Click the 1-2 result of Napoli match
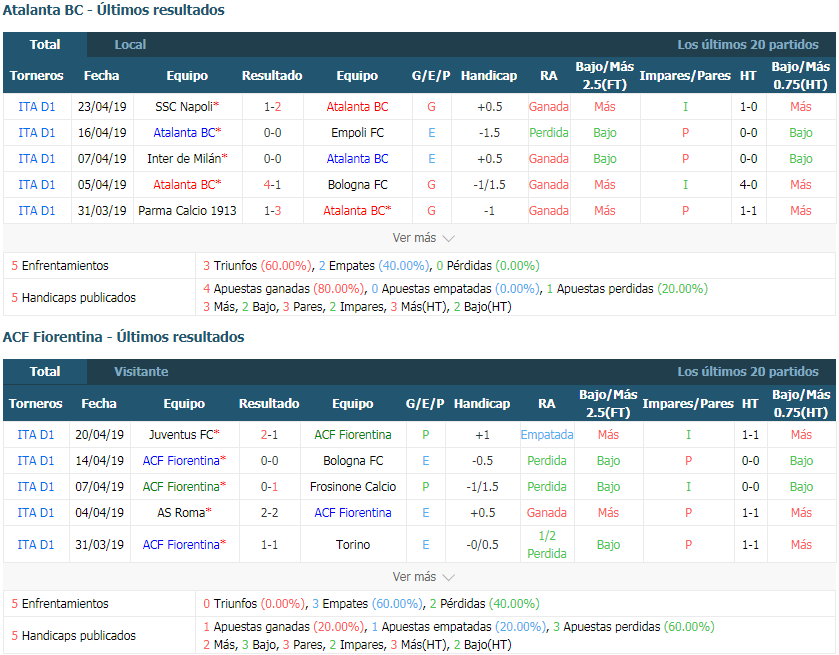The image size is (839, 655). [x=272, y=106]
